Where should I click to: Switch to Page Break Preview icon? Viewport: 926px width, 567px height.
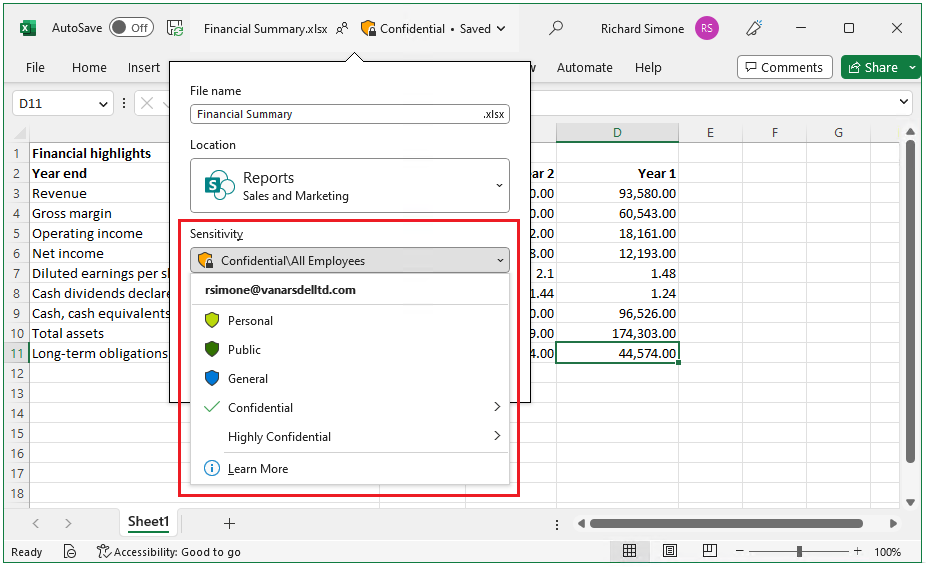coord(709,551)
